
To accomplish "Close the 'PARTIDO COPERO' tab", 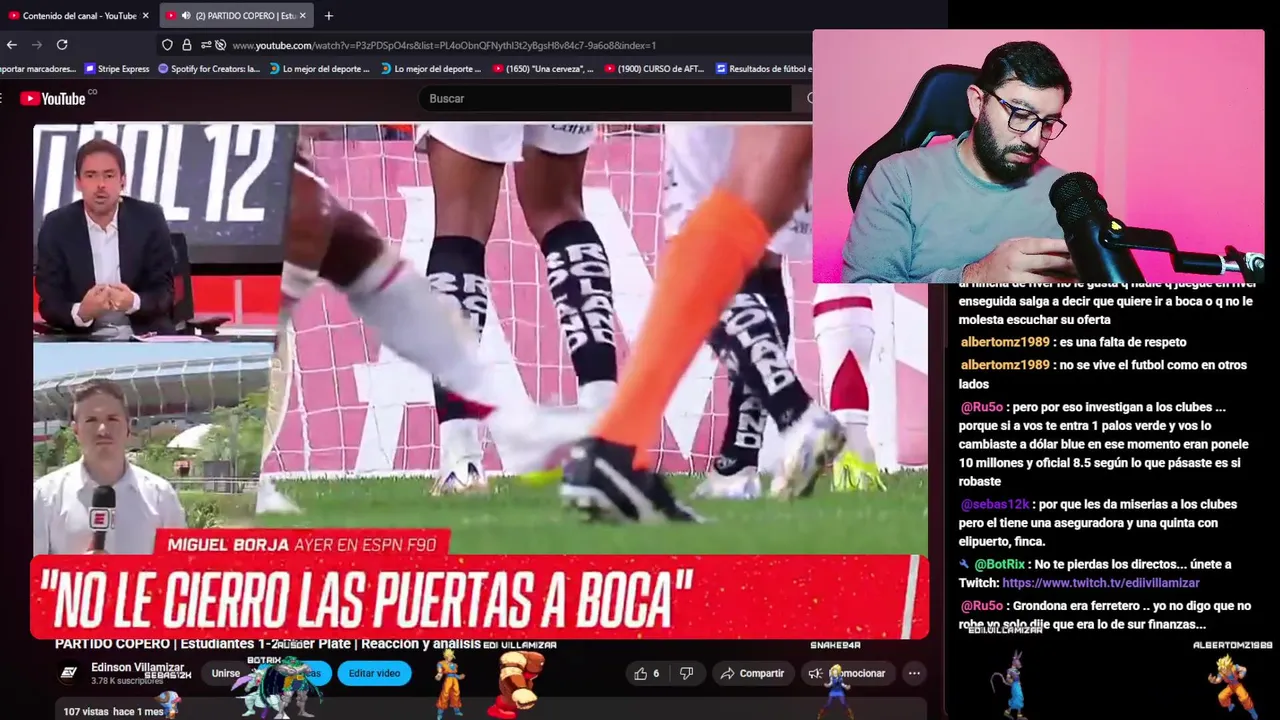I will [x=302, y=16].
